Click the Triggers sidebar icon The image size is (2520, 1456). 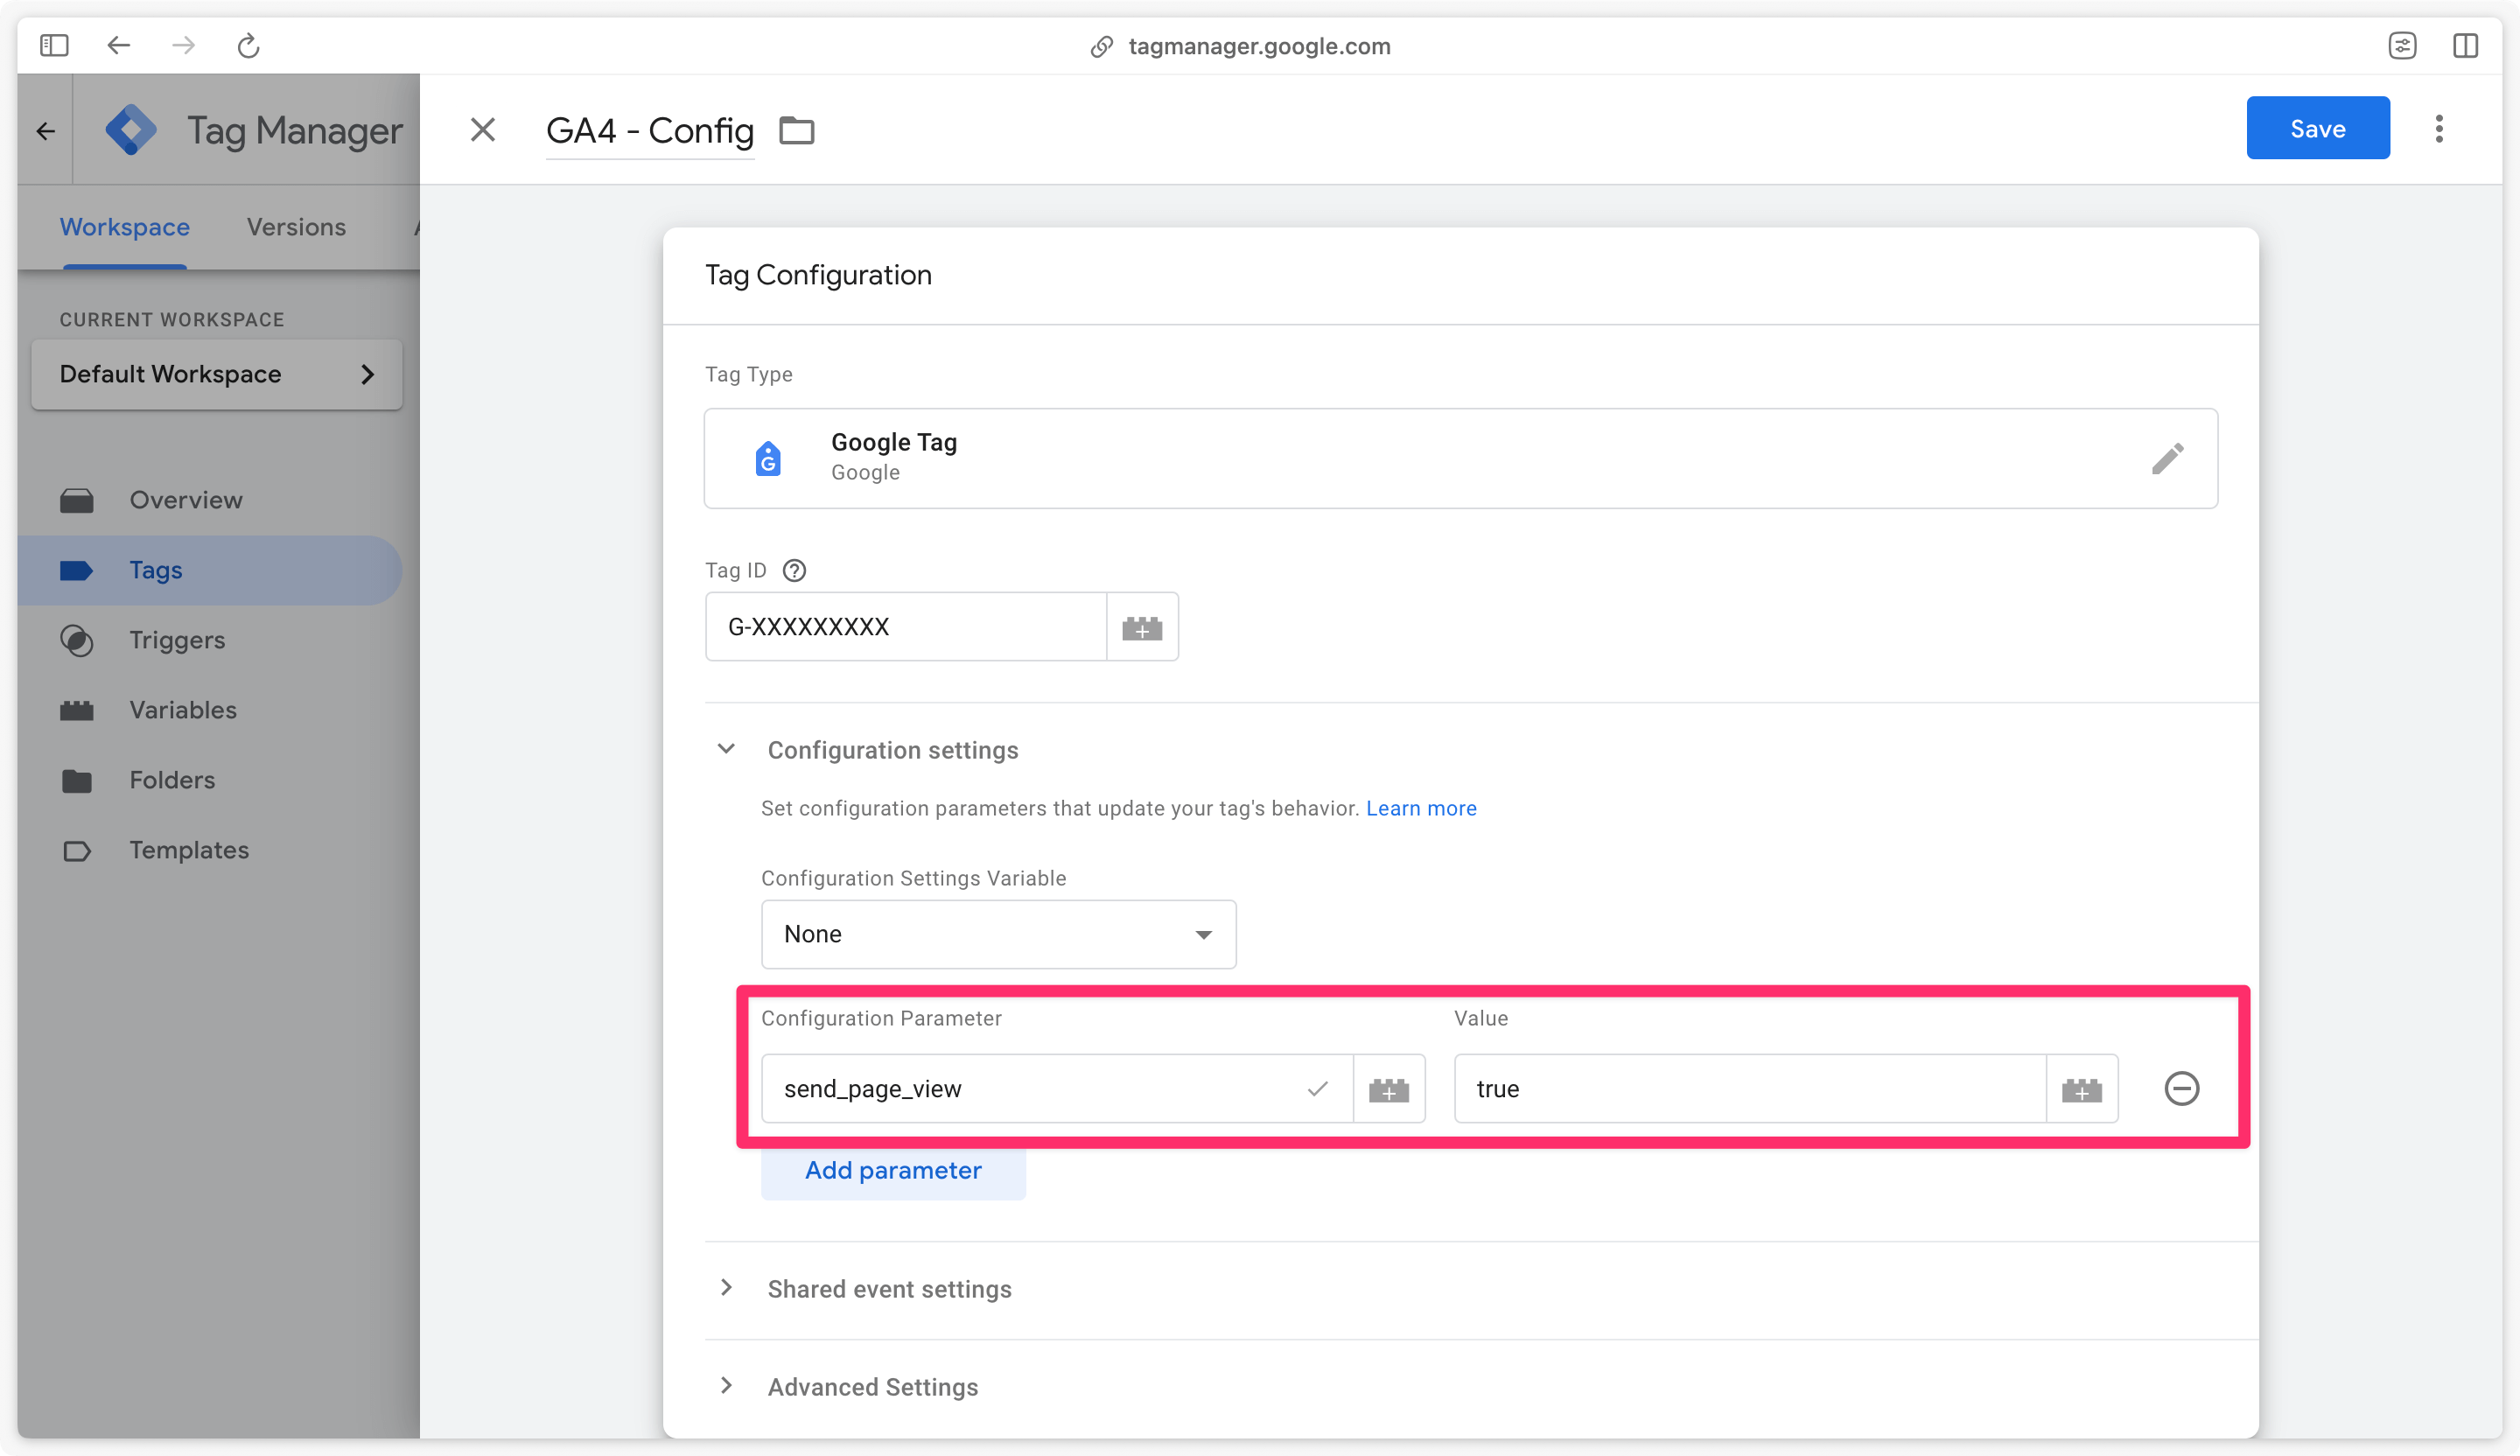[x=76, y=640]
